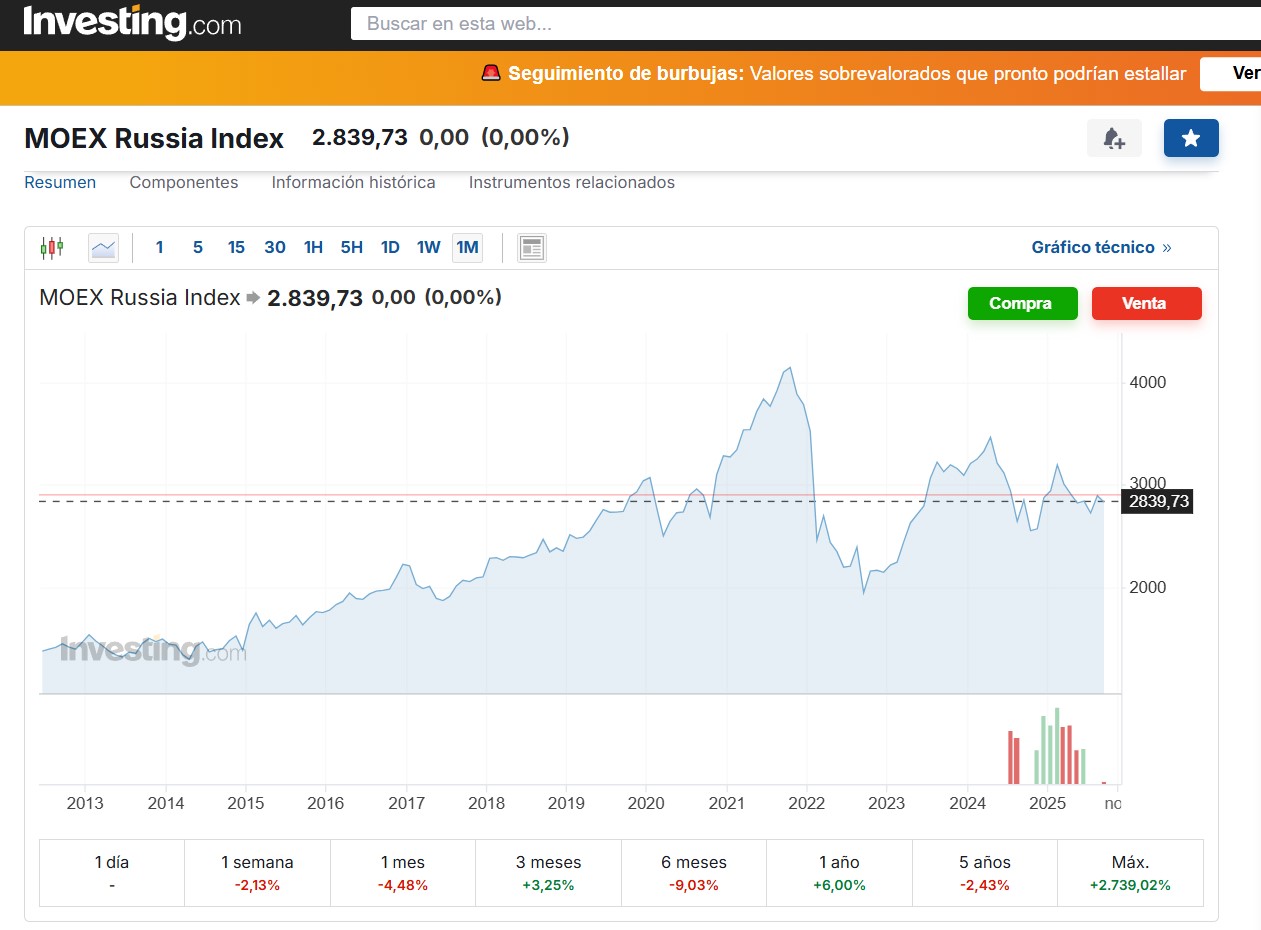Create alert with the bell icon
1261x930 pixels.
(1114, 138)
